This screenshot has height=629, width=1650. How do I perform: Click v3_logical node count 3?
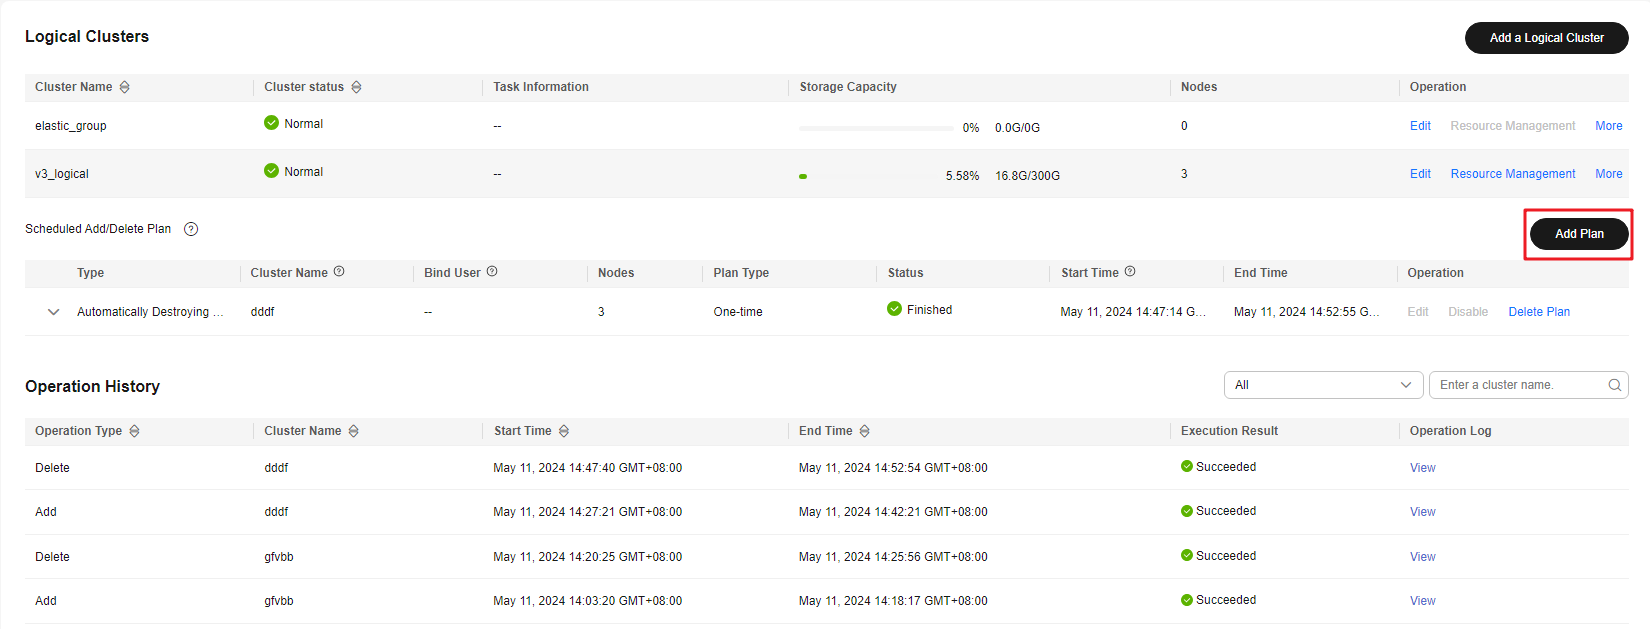point(1184,174)
